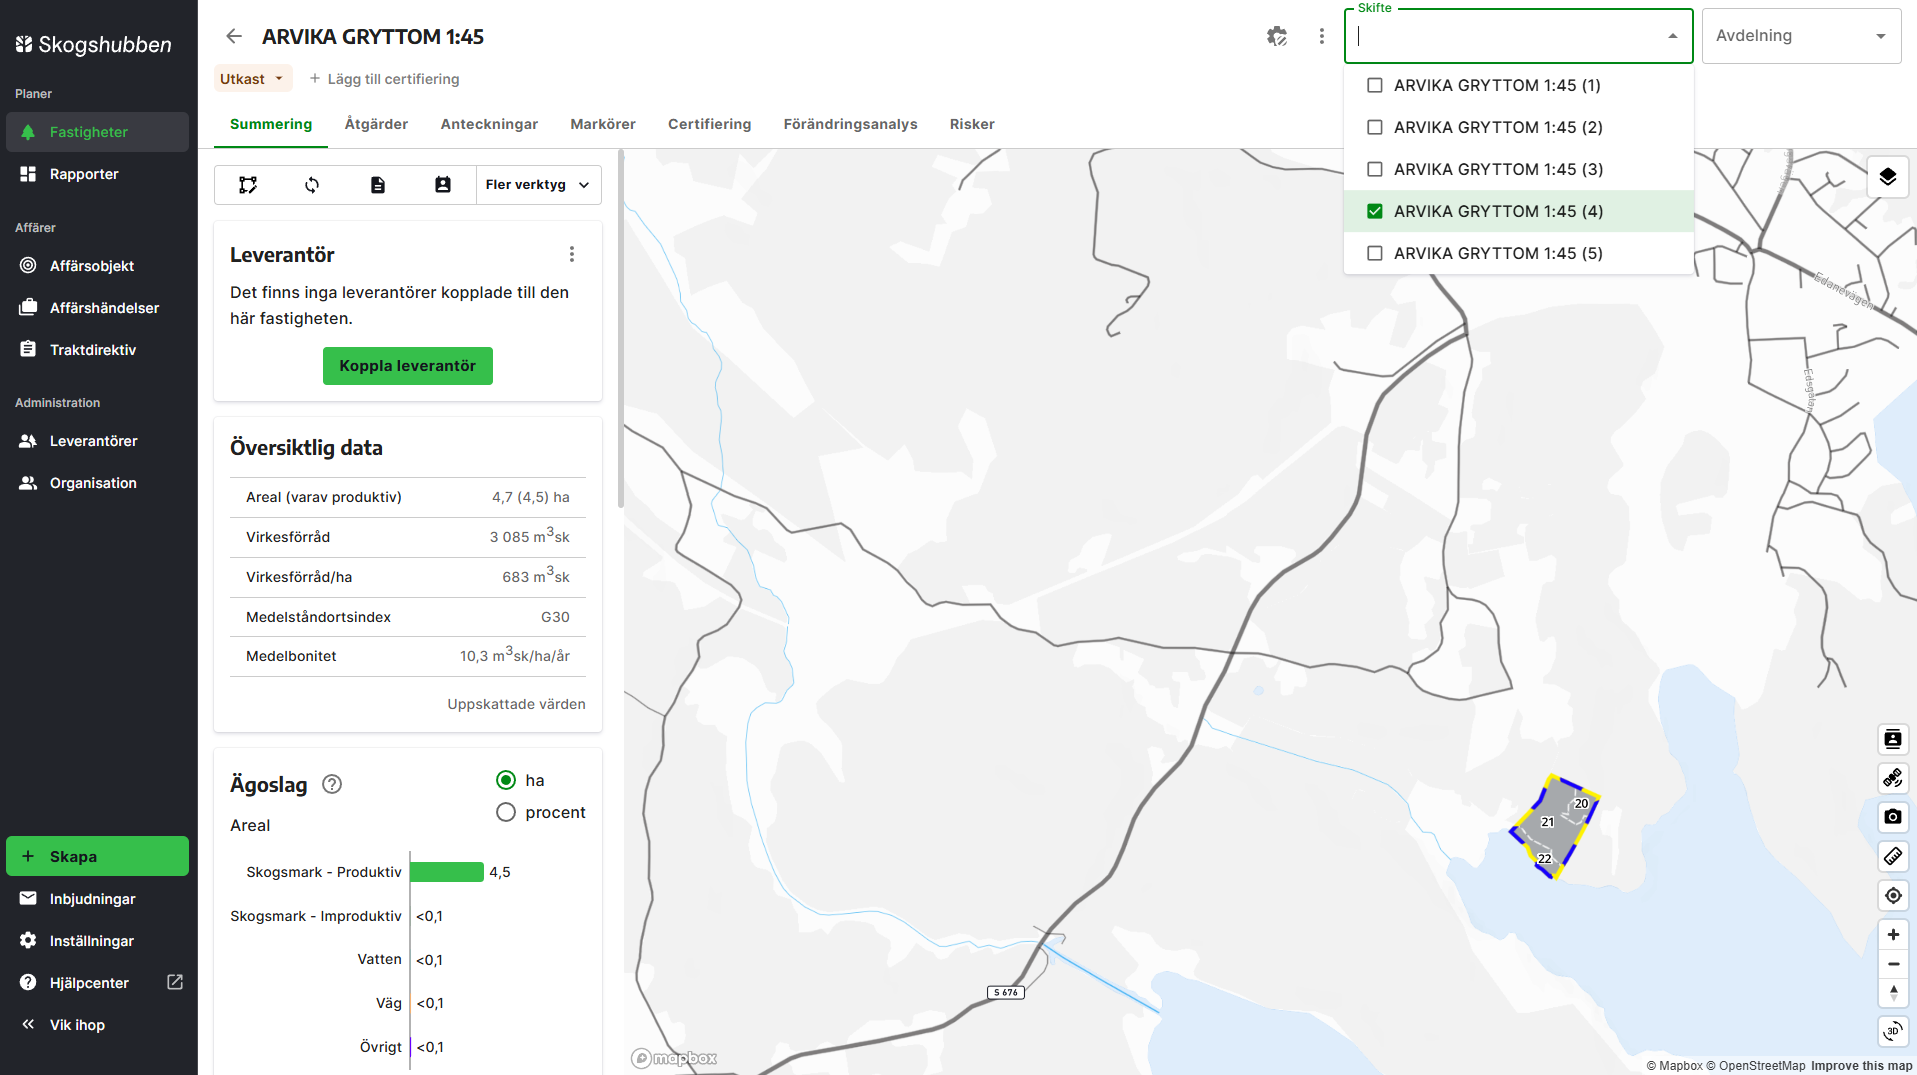
Task: Toggle 3D map view
Action: point(1892,1031)
